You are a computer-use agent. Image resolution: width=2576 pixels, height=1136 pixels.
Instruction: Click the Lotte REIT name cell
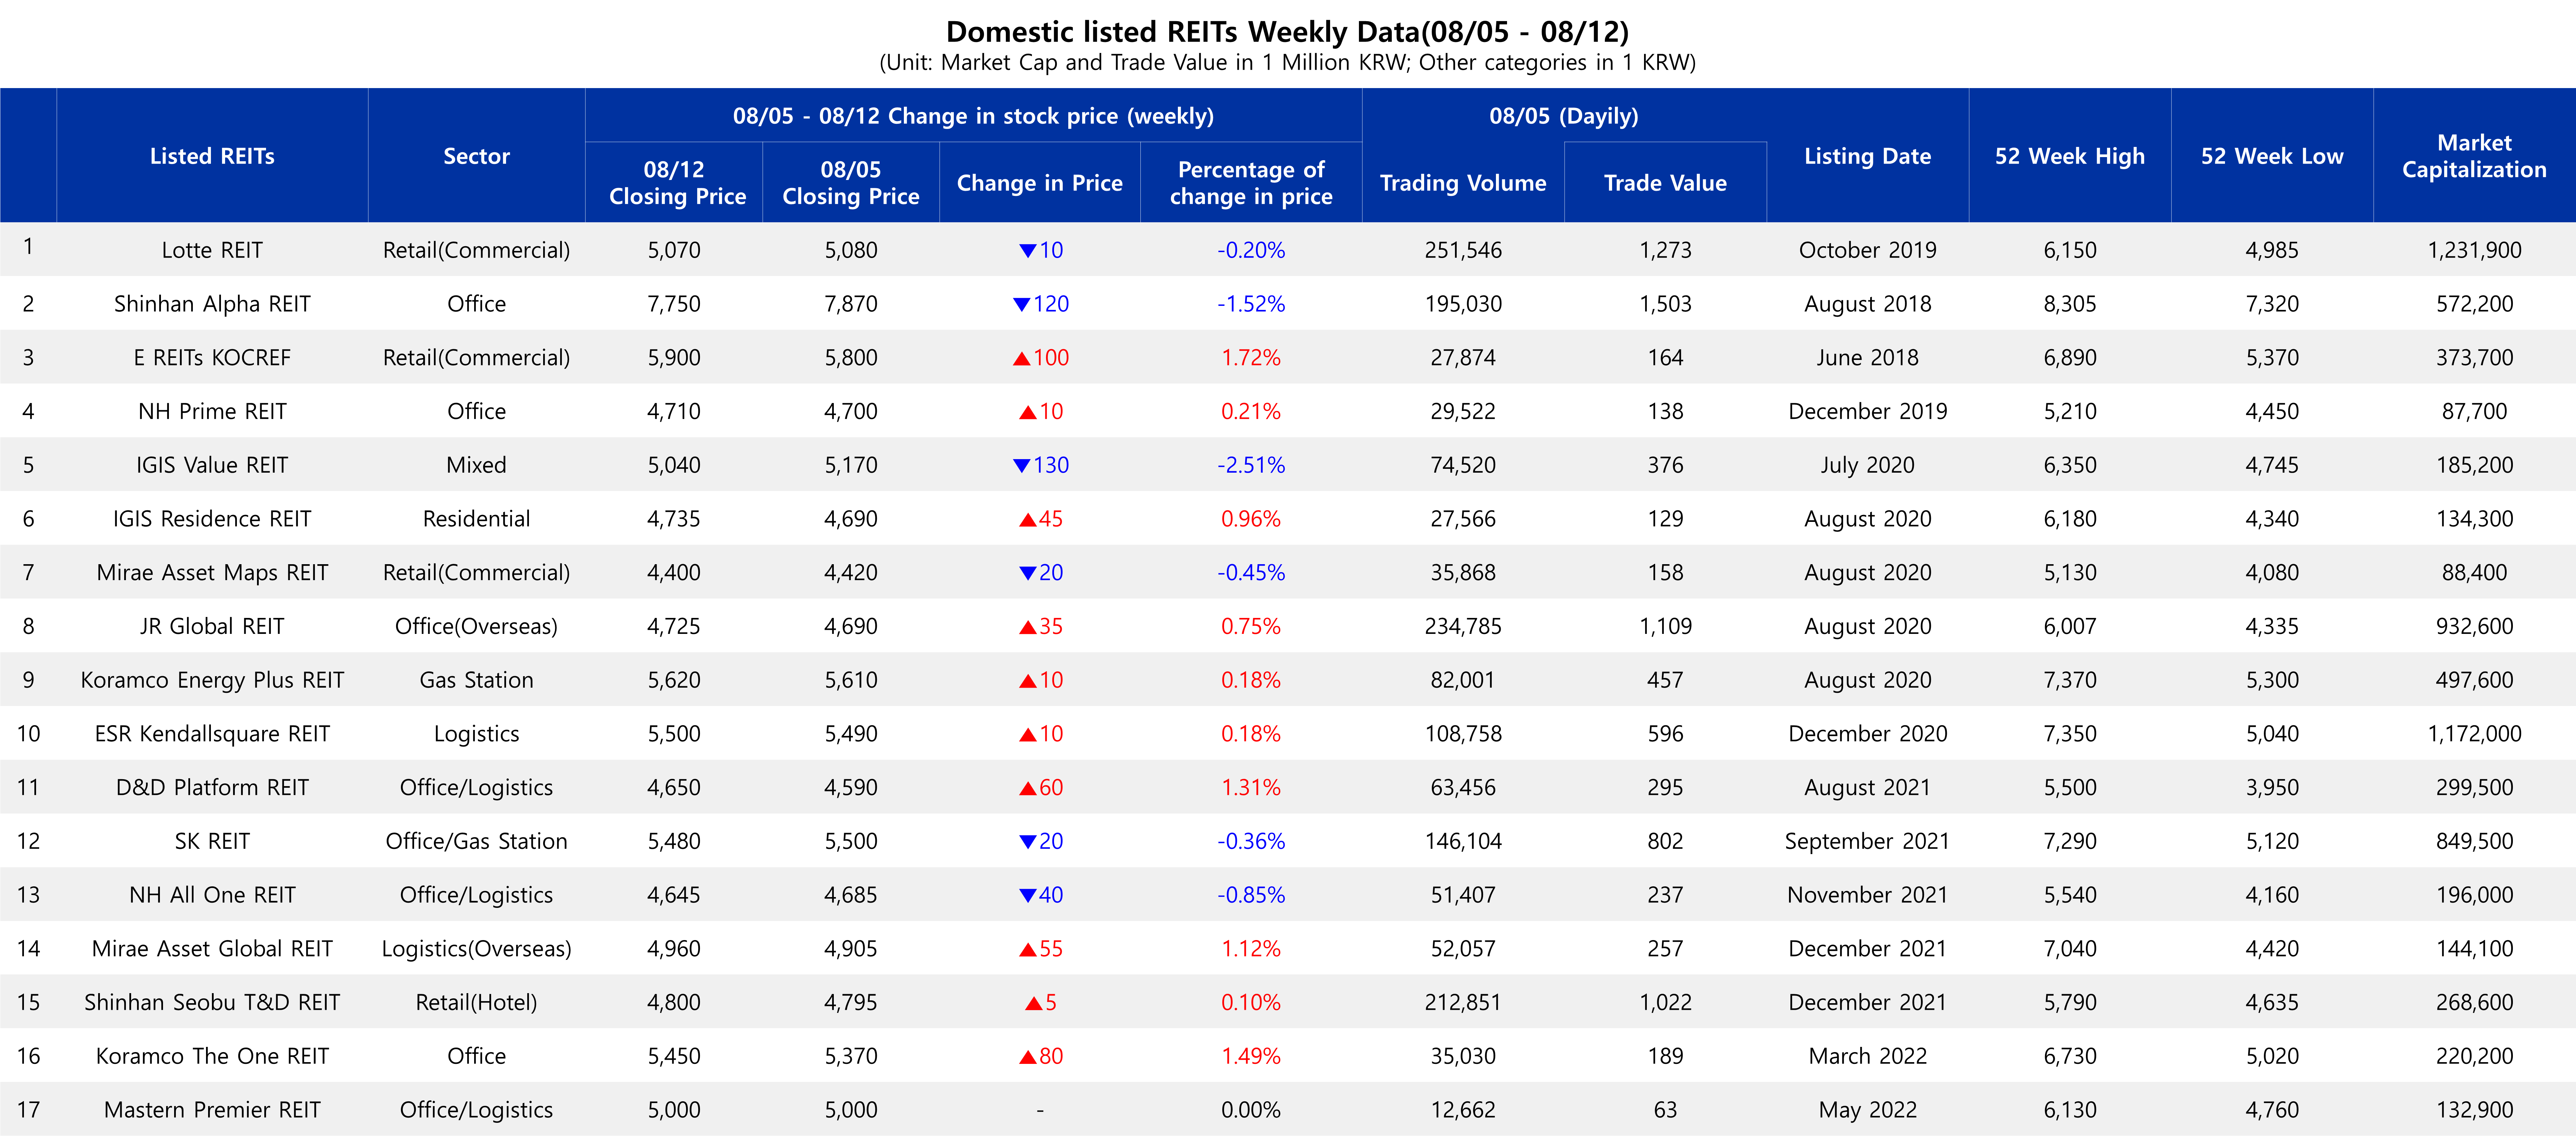(212, 250)
